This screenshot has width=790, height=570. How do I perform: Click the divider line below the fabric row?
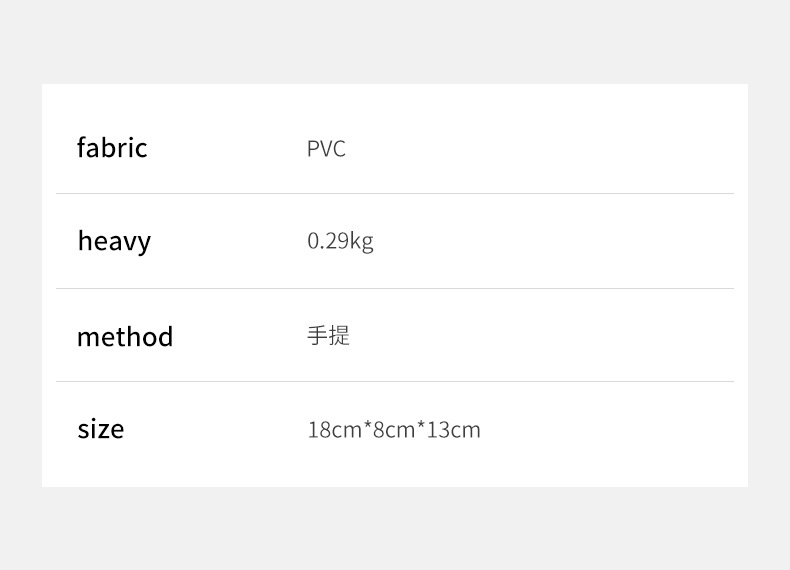click(x=395, y=193)
